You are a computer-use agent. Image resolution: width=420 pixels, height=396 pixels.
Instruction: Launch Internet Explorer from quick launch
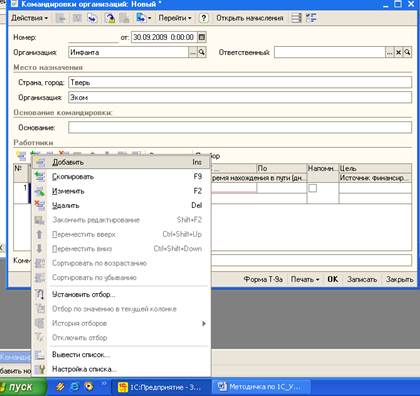(x=74, y=387)
